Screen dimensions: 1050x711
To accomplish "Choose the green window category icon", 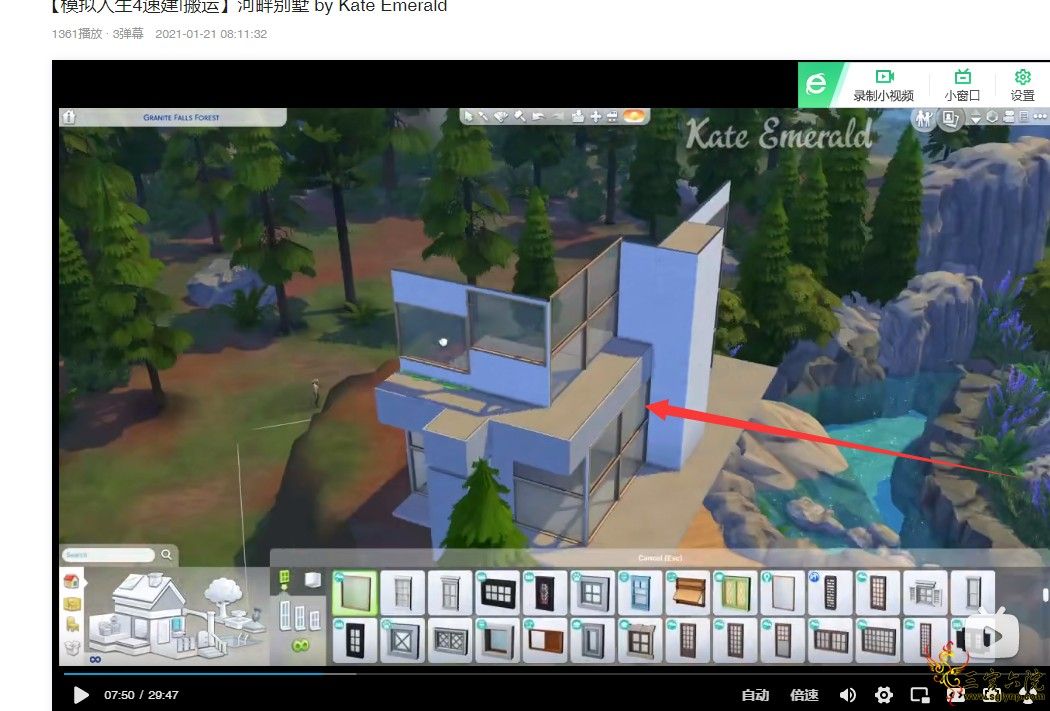I will tap(285, 580).
